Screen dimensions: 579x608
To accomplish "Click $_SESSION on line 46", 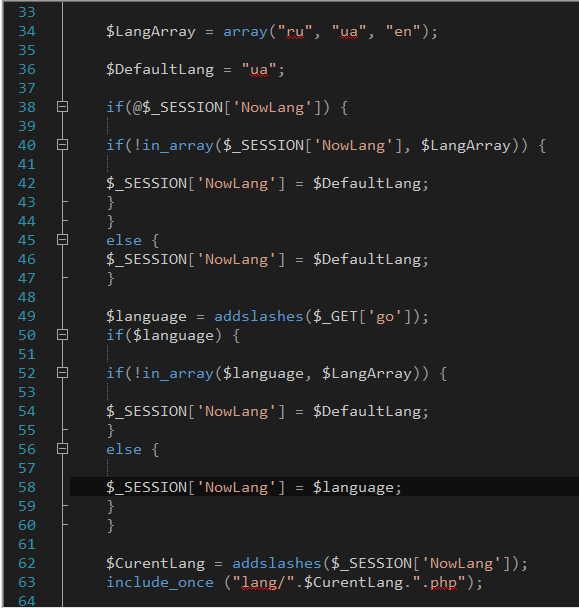I will click(x=147, y=259).
